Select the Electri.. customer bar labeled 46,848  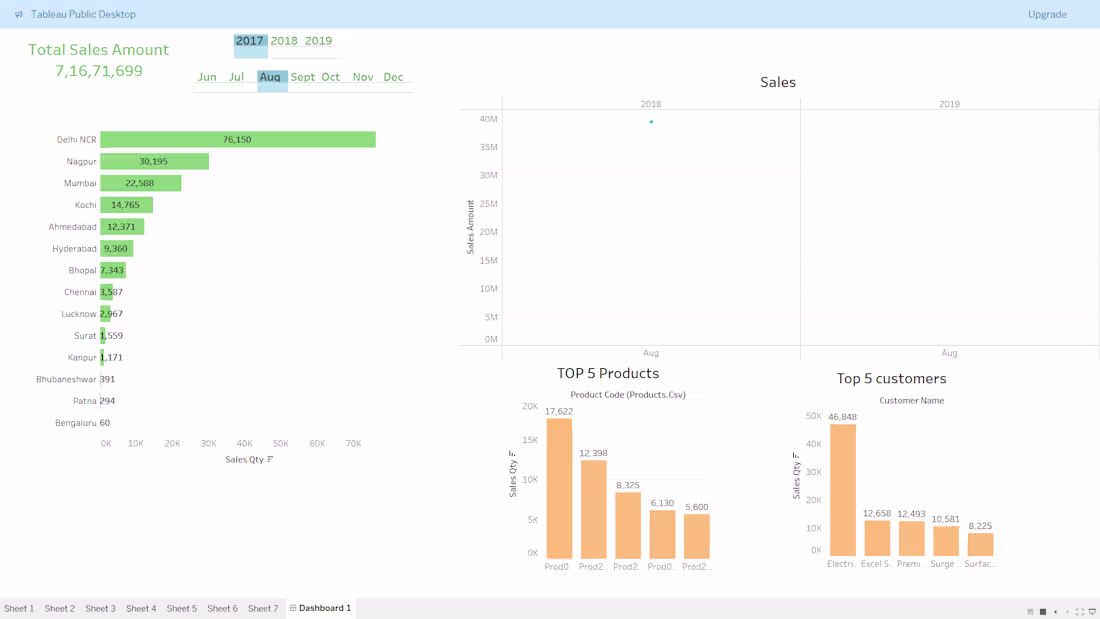pos(843,490)
